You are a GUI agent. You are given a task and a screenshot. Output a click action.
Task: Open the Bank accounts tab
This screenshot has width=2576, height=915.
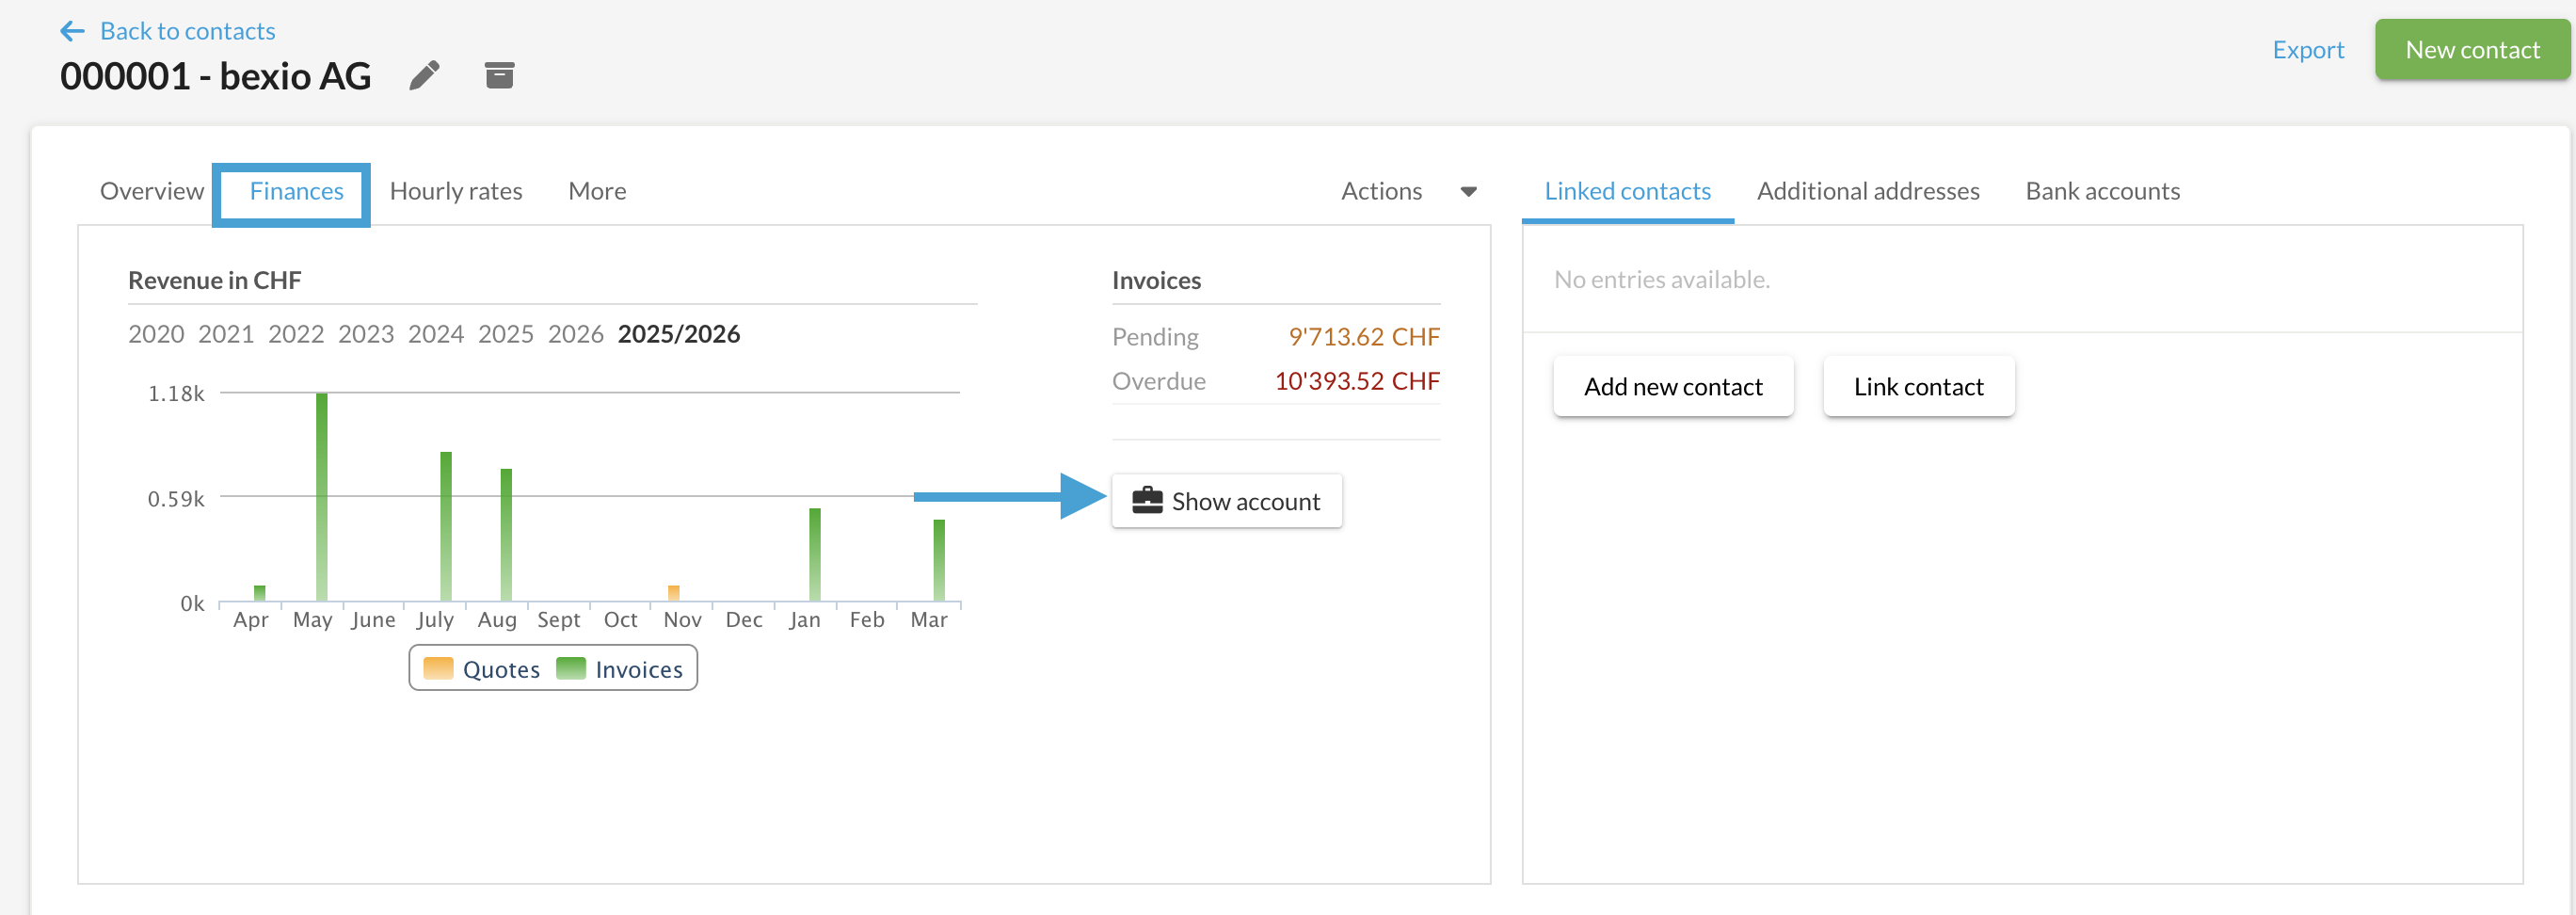pos(2102,191)
